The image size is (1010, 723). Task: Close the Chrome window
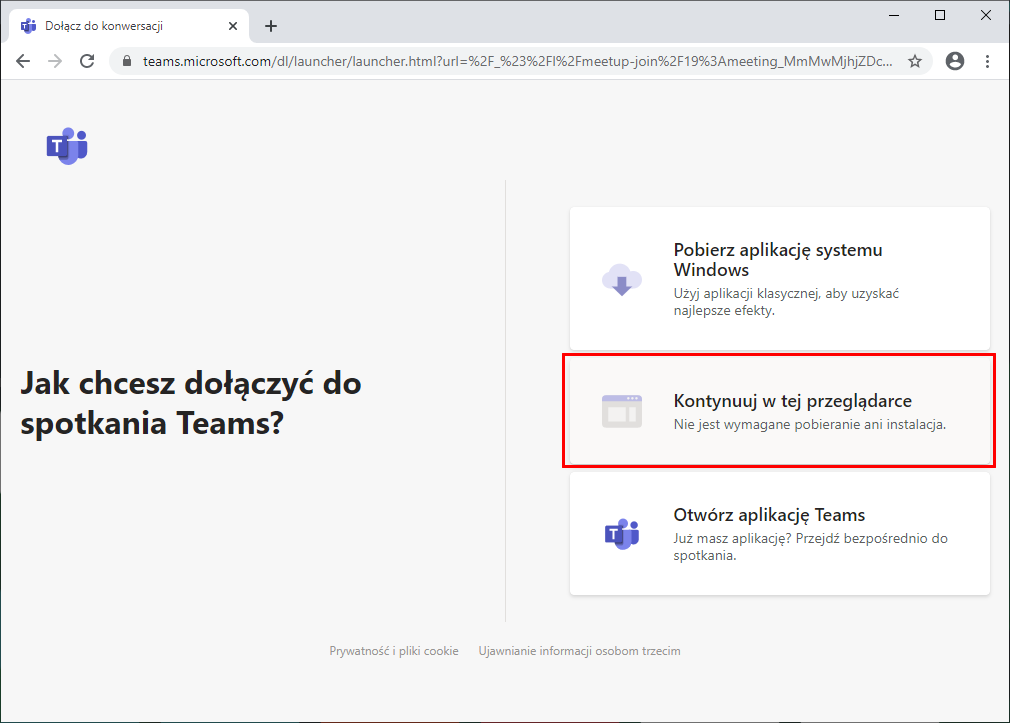pos(986,15)
